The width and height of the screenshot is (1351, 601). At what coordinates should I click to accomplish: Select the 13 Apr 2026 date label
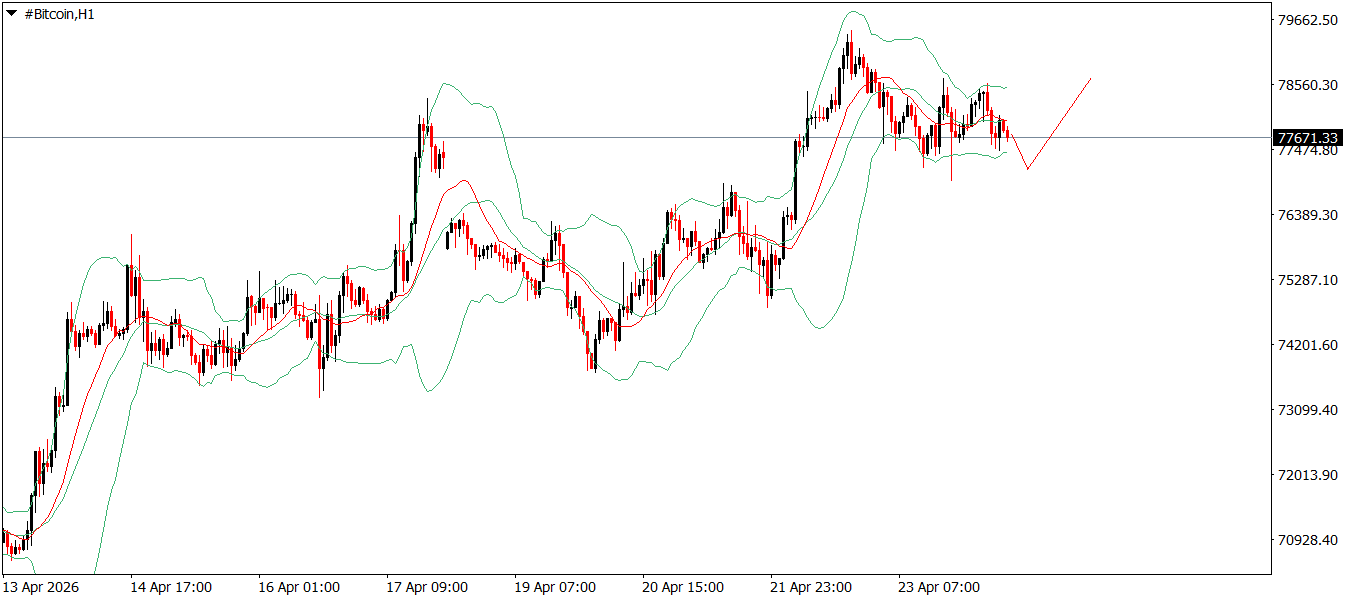point(41,587)
